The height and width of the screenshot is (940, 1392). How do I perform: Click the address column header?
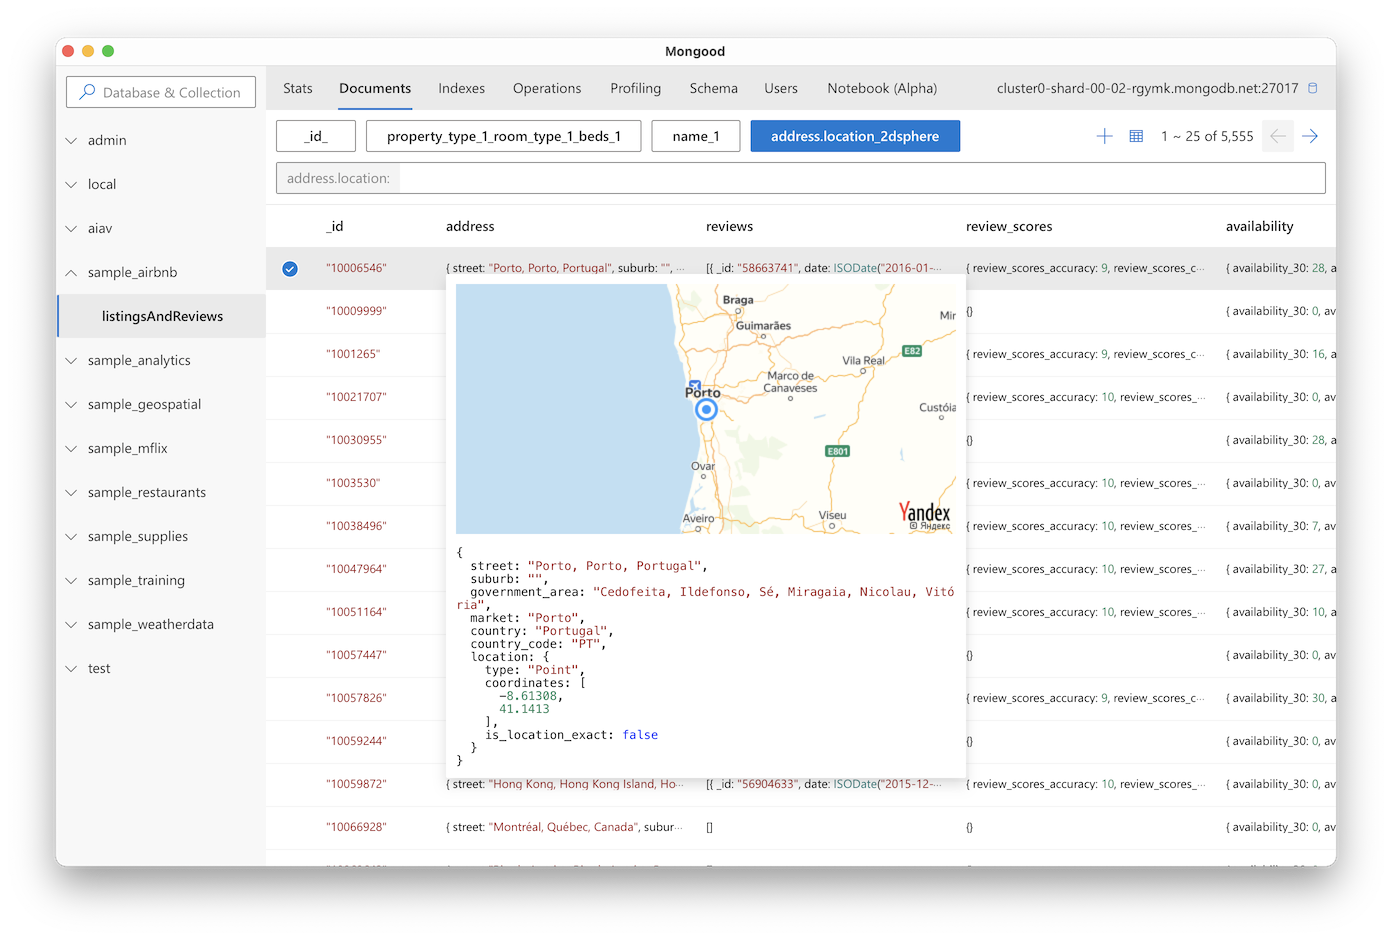(x=470, y=226)
